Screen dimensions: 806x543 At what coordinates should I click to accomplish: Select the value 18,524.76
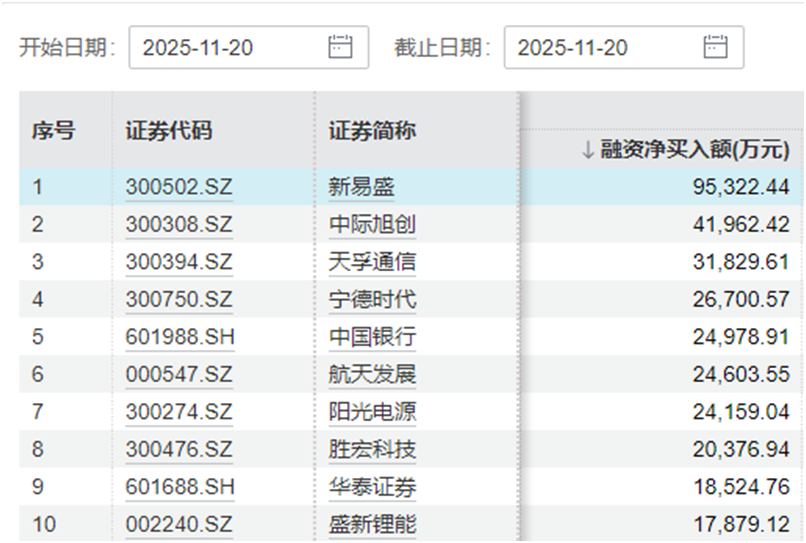741,487
